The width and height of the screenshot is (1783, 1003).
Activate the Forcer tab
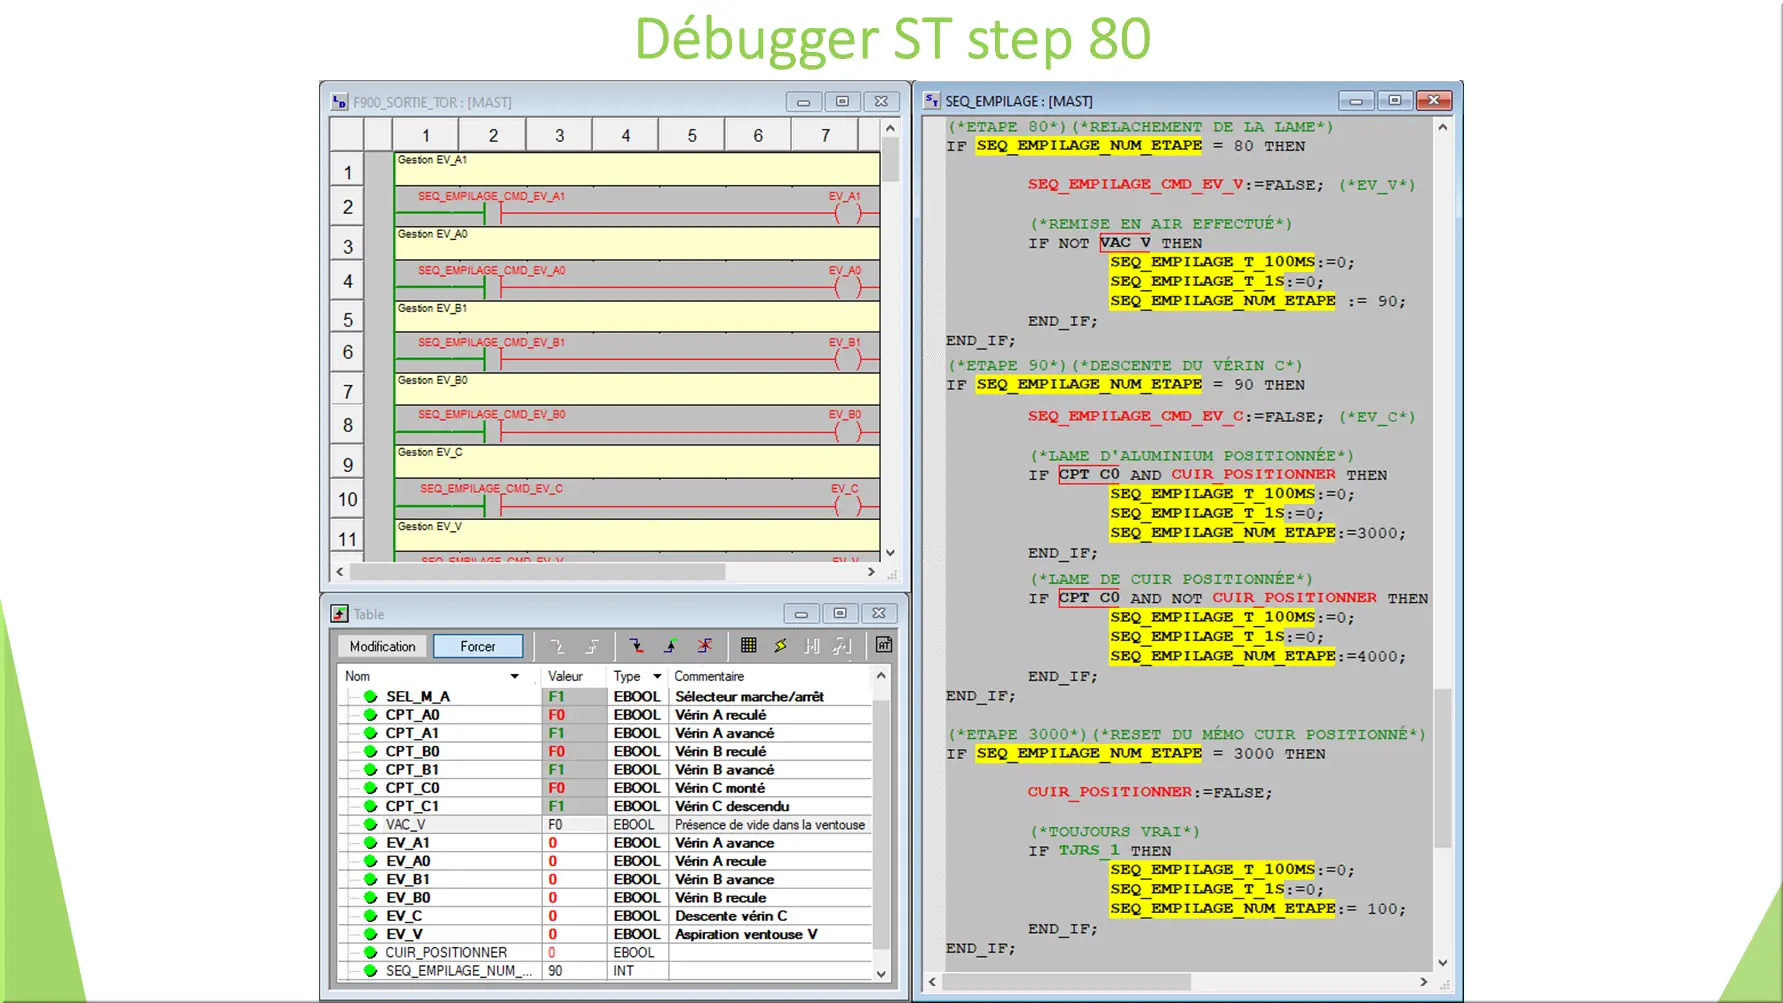(x=478, y=645)
